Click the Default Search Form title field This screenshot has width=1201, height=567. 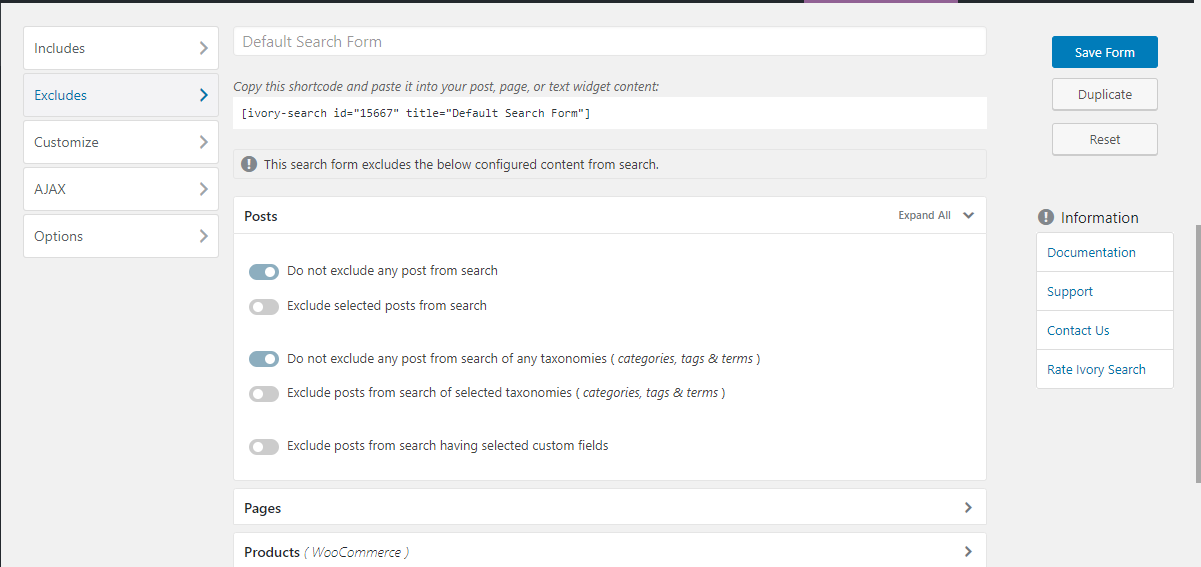pyautogui.click(x=609, y=42)
